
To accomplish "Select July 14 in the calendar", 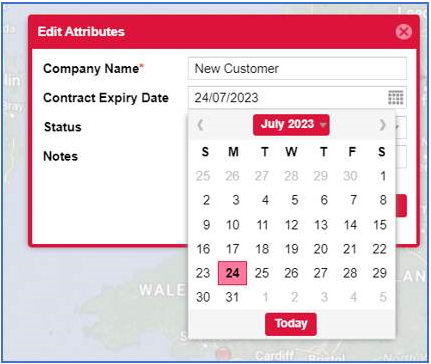I will [x=350, y=225].
